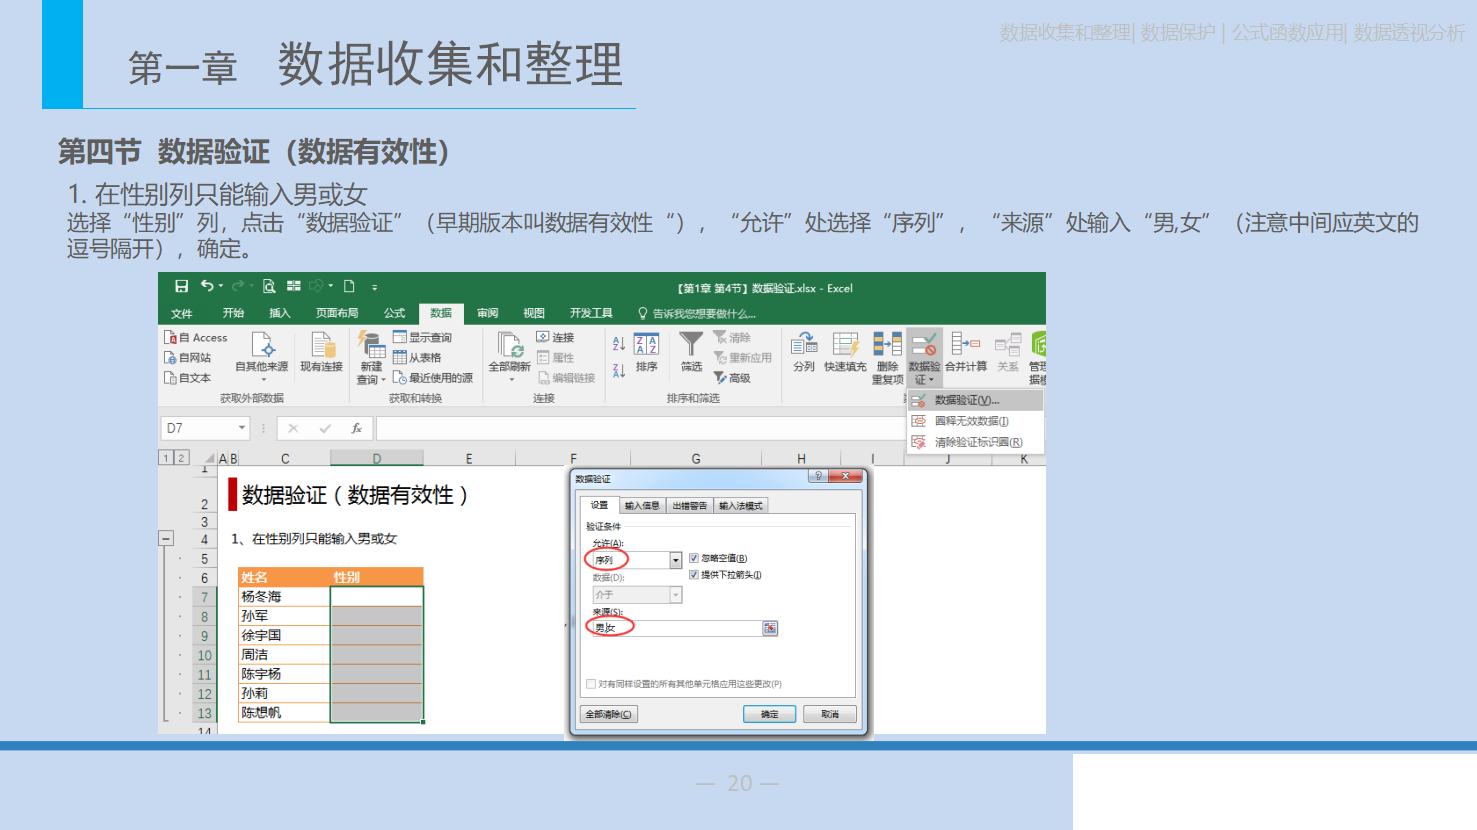Viewport: 1477px width, 830px height.
Task: Open the 数据 dropdown showing 介于
Action: pyautogui.click(x=676, y=595)
